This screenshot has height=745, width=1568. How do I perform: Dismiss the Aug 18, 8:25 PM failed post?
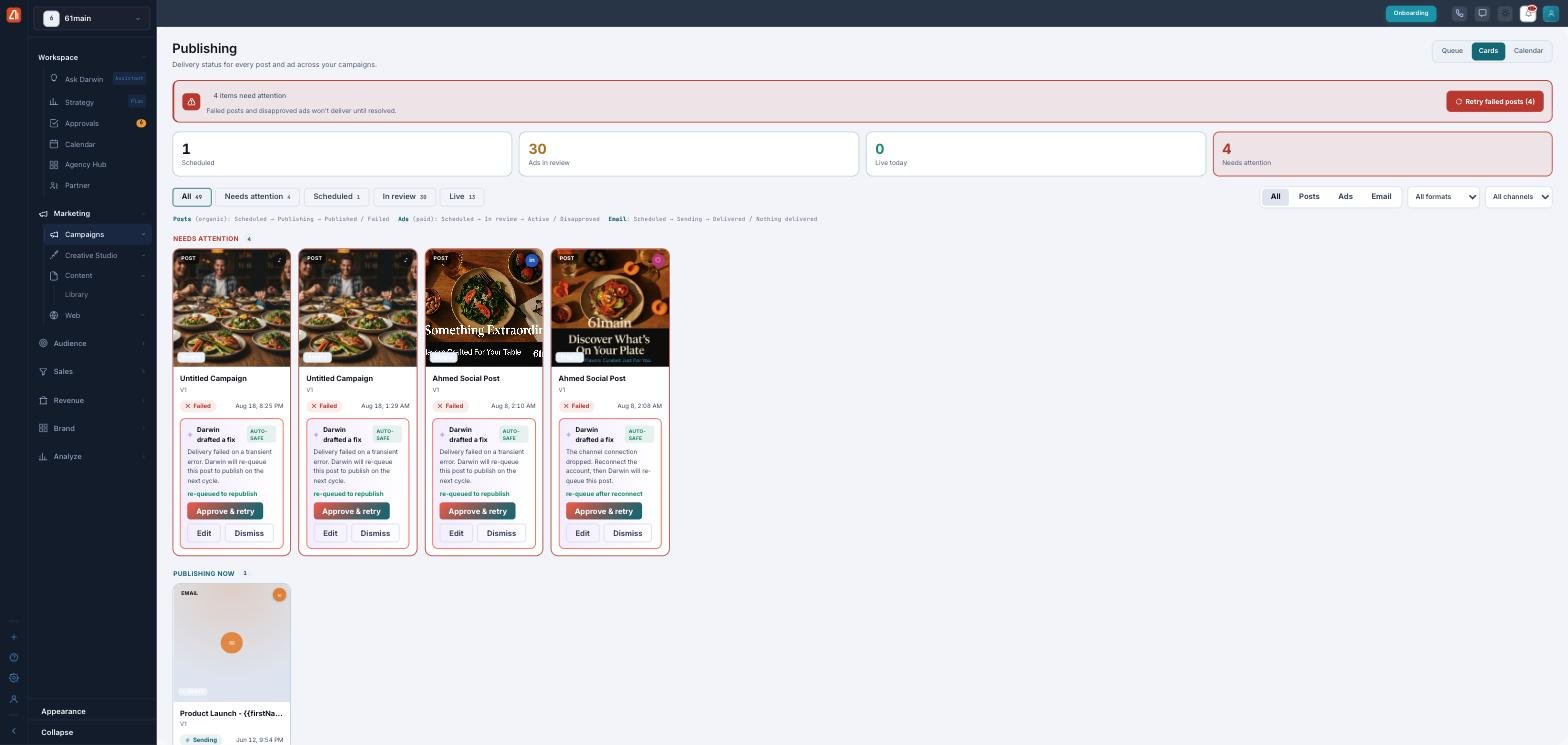point(249,533)
